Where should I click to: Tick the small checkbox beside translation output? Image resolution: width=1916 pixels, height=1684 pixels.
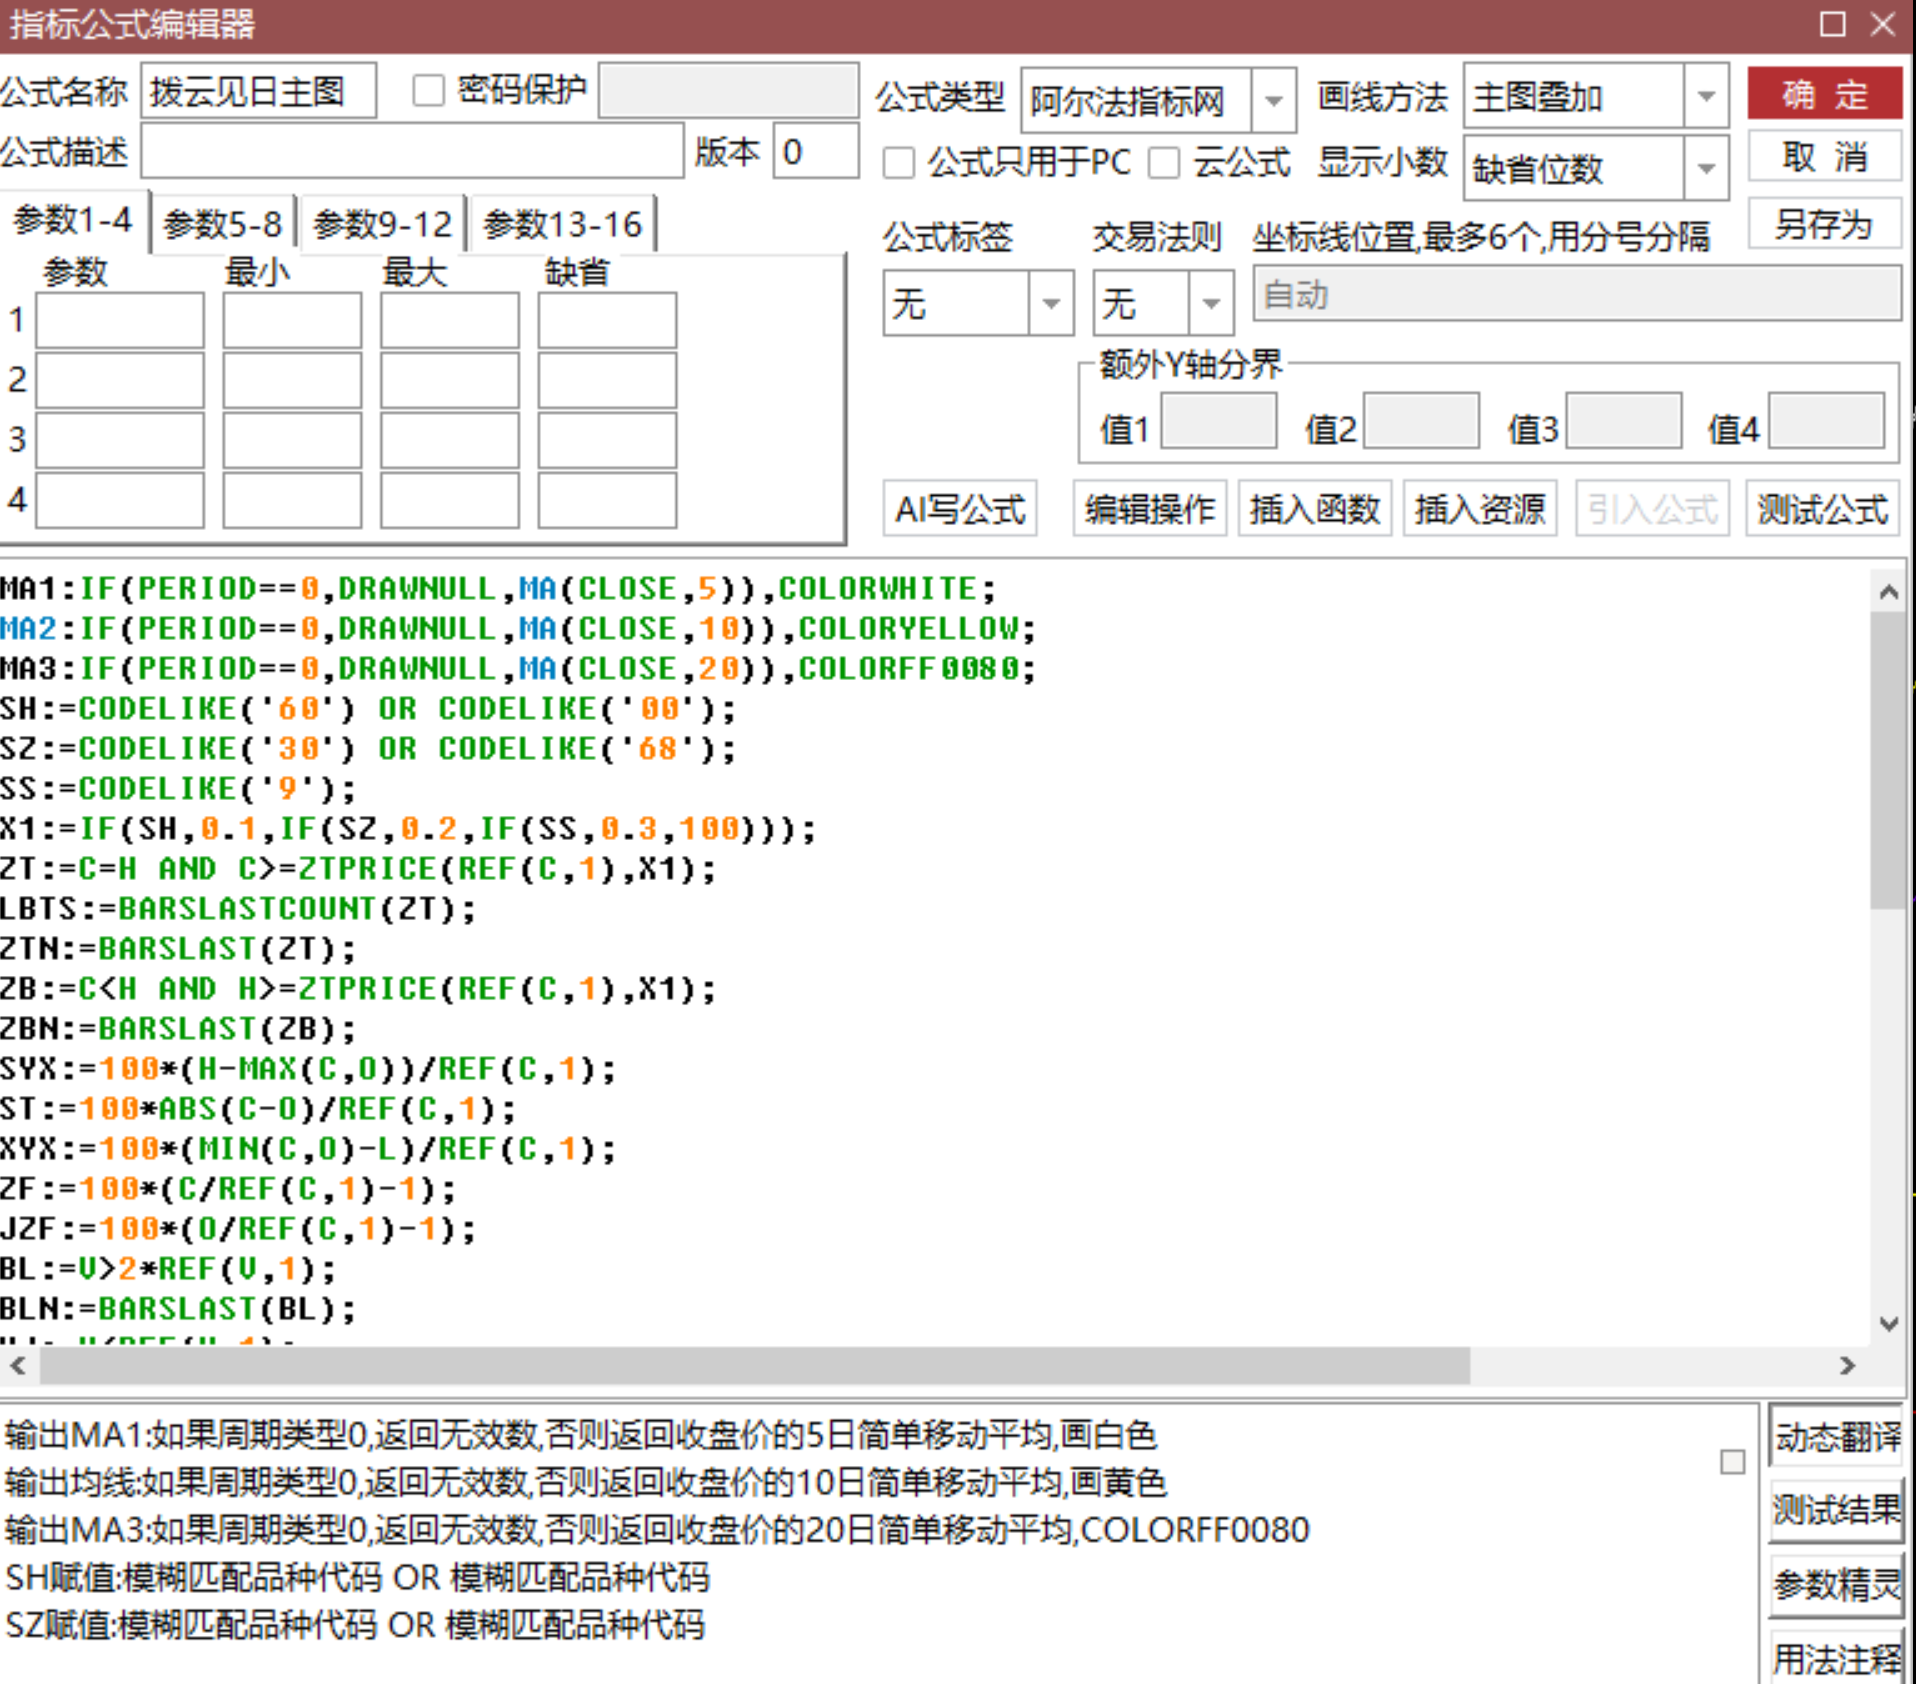click(1733, 1462)
